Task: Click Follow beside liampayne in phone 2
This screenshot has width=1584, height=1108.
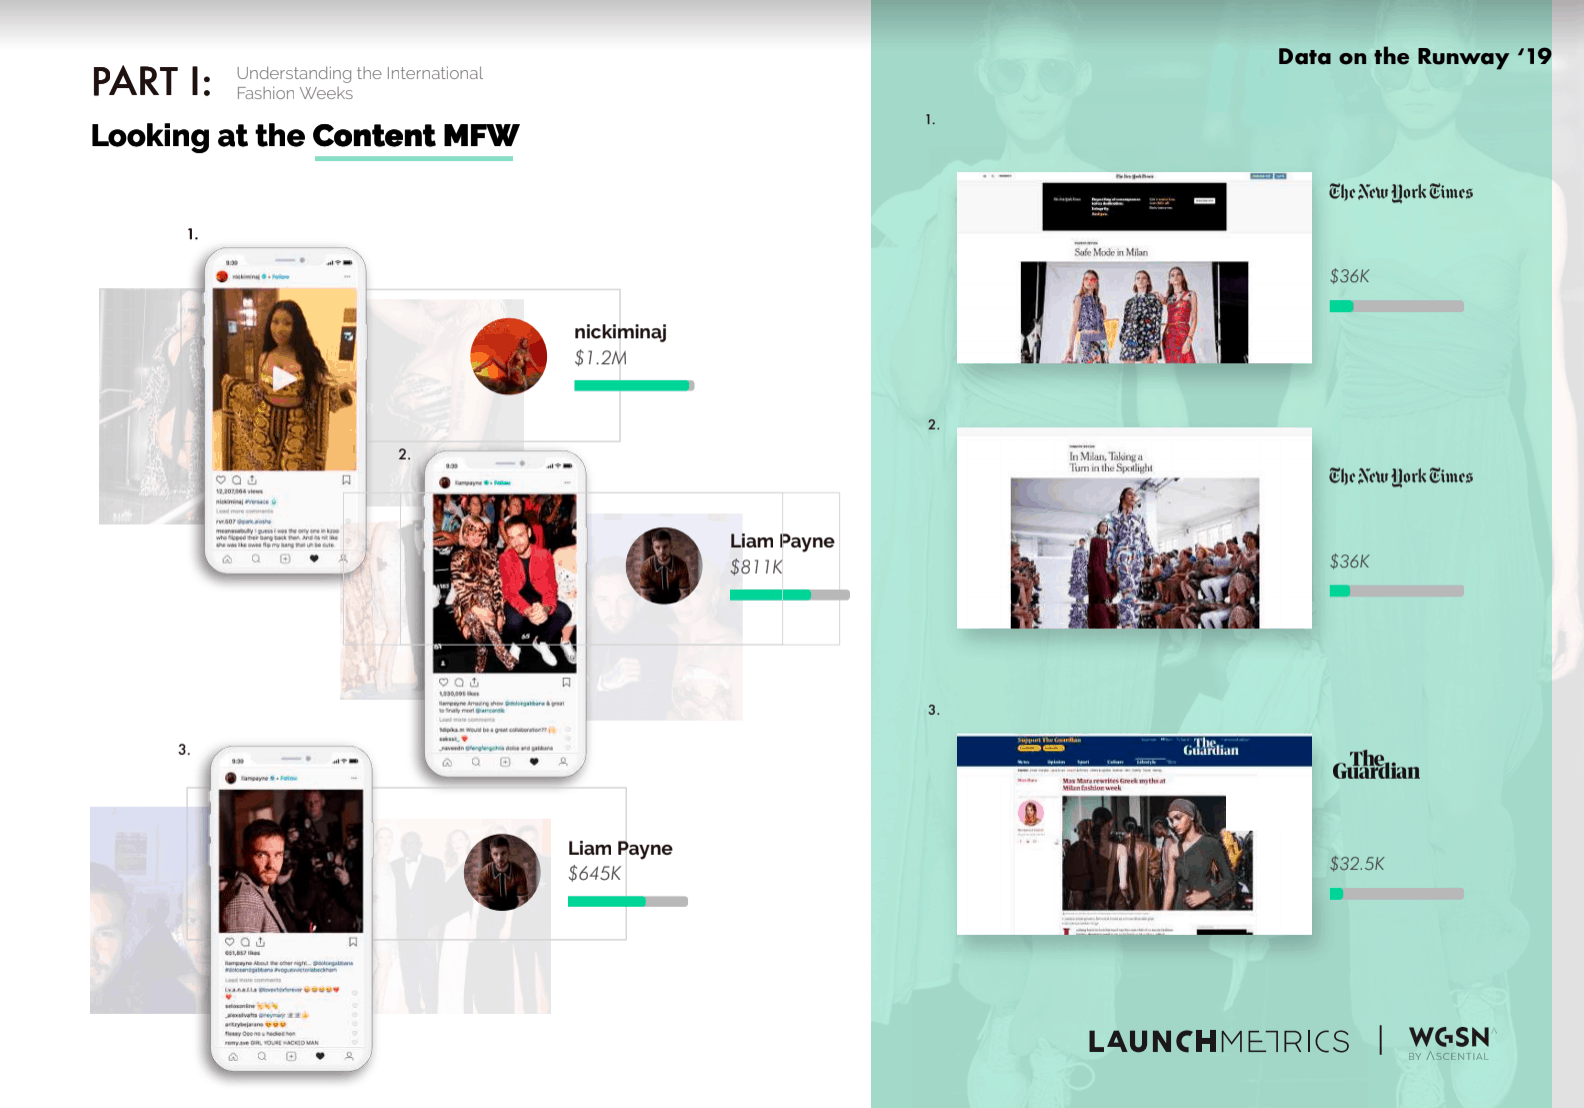Action: [503, 482]
